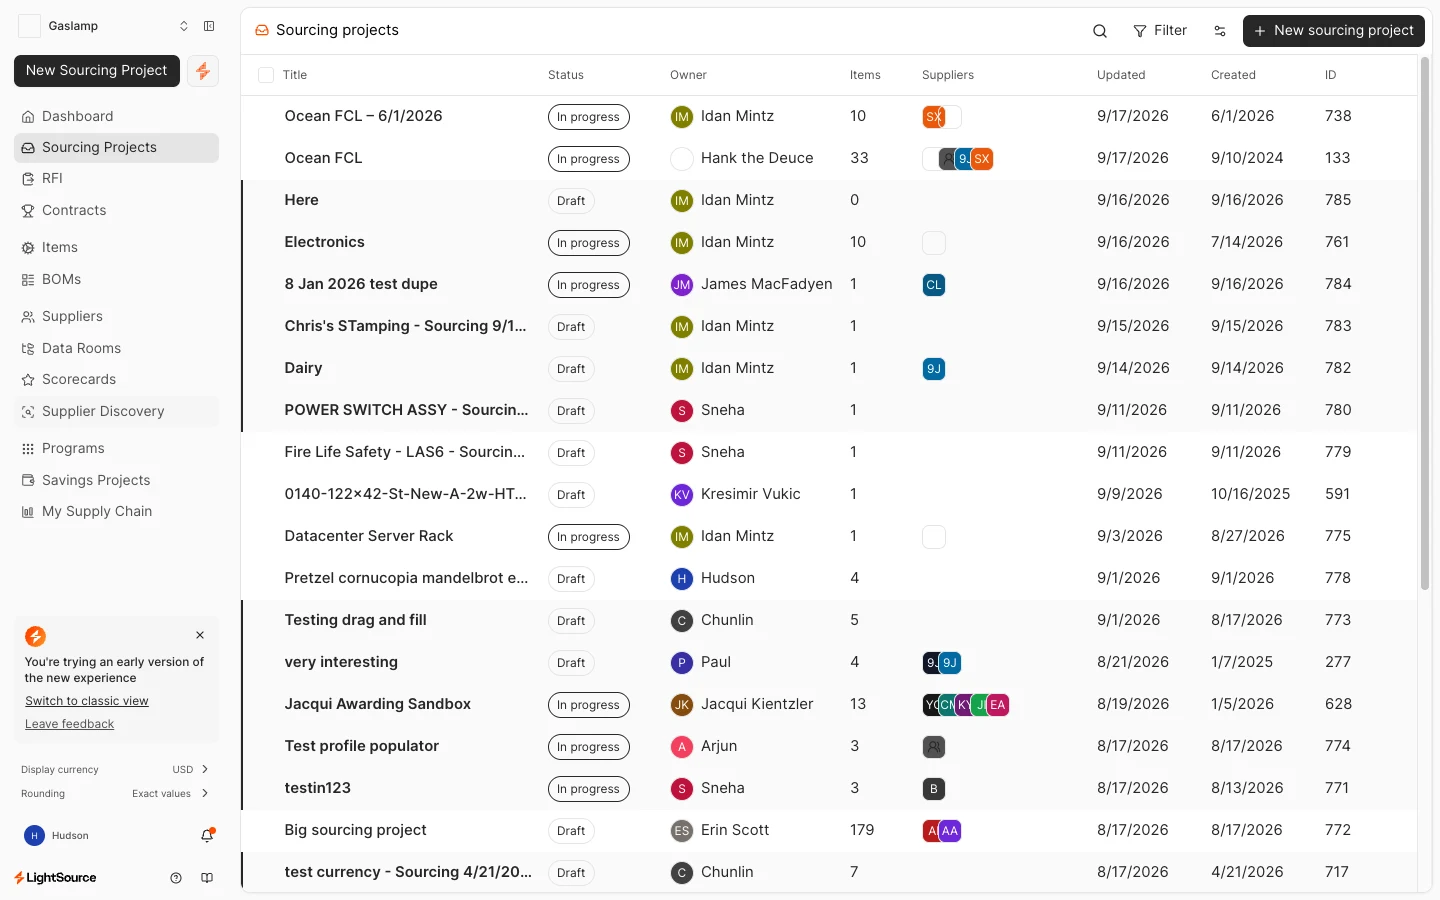Screen dimensions: 1440x900
Task: Click the Draft status of Big sourcing project
Action: (571, 831)
